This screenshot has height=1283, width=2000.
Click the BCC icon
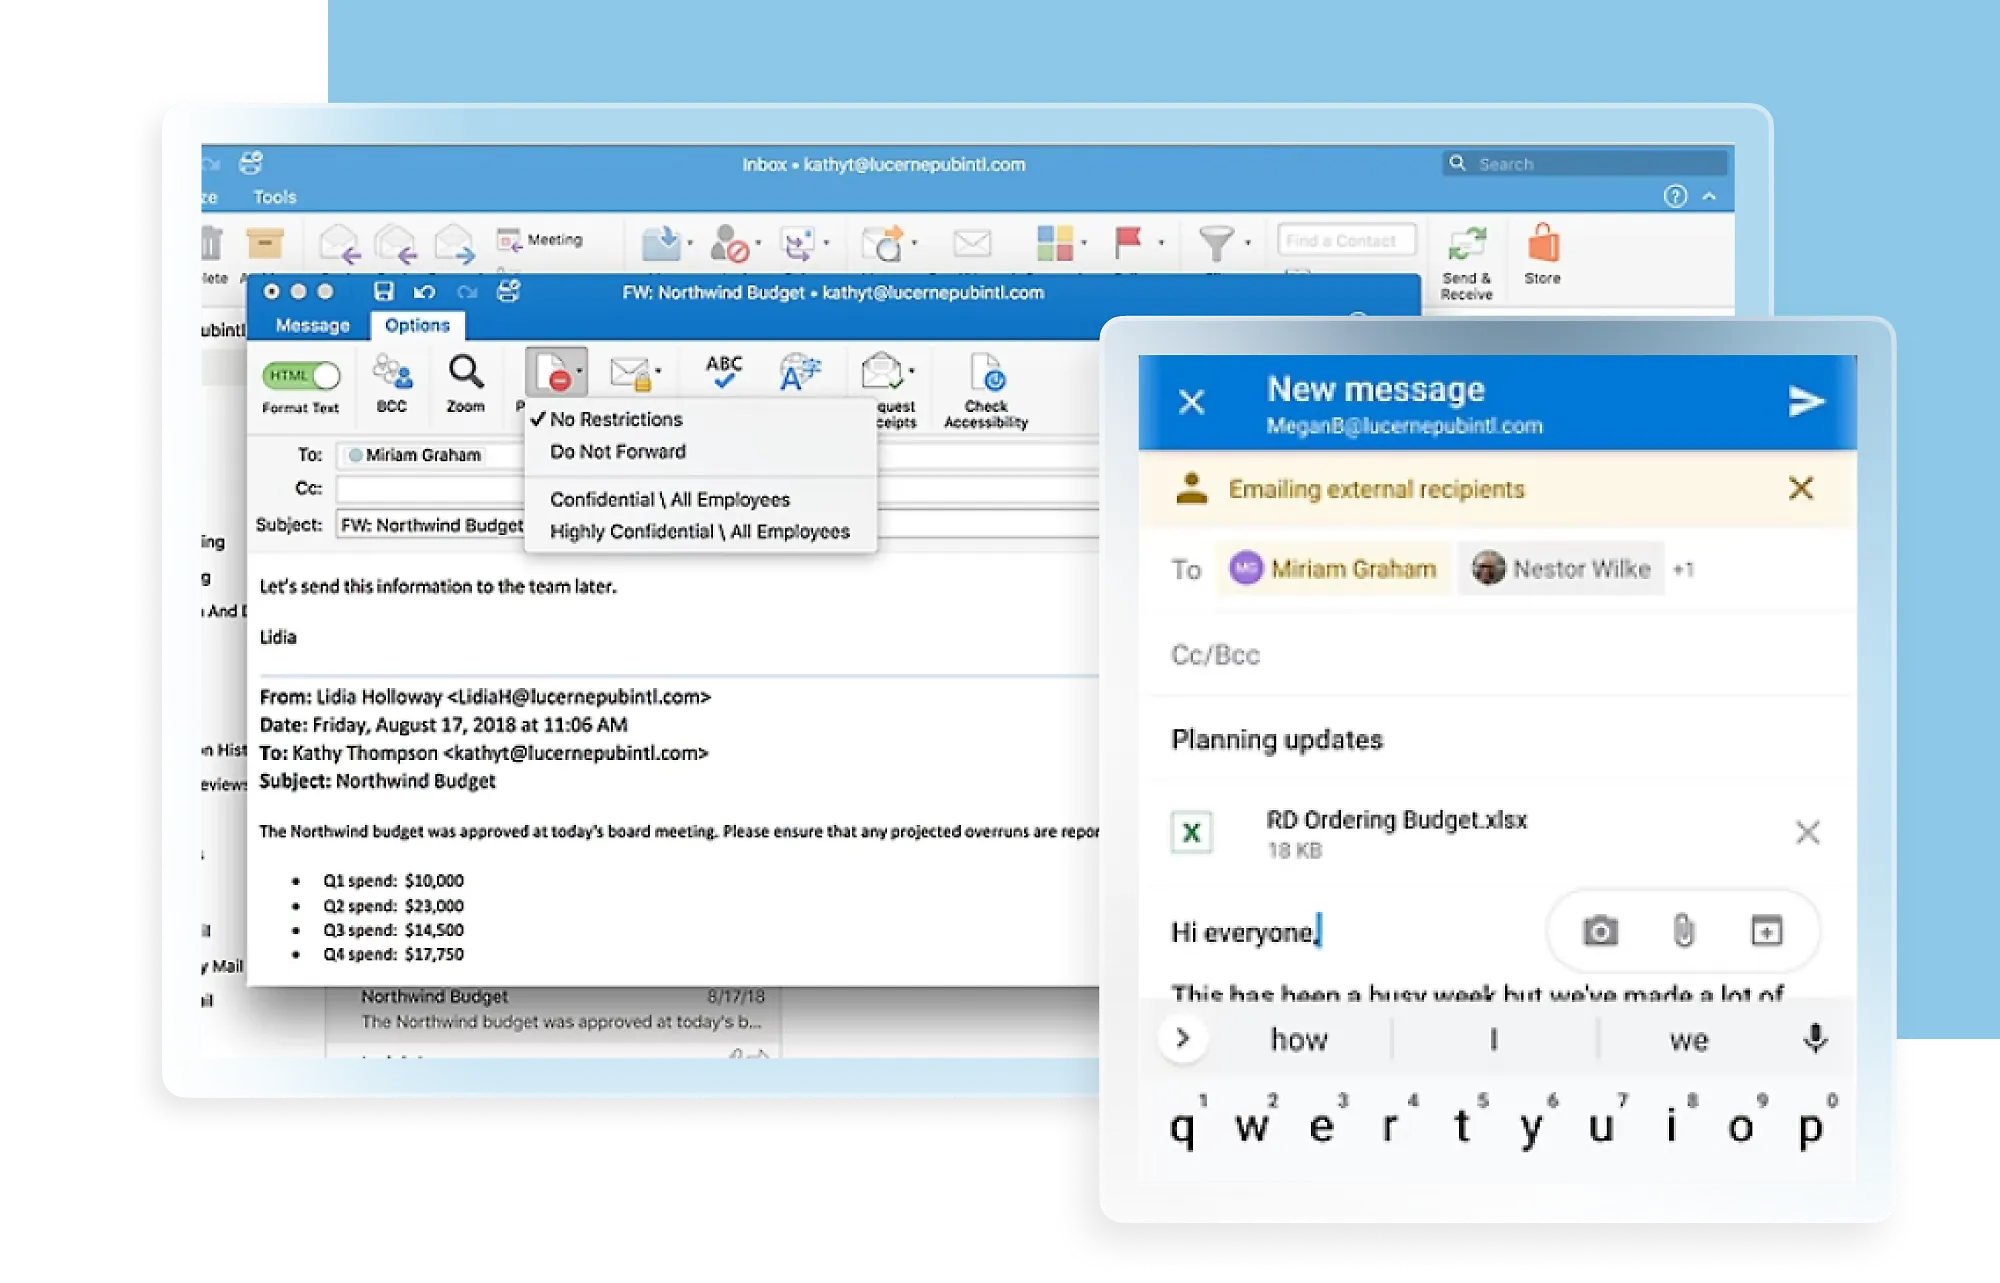coord(392,373)
